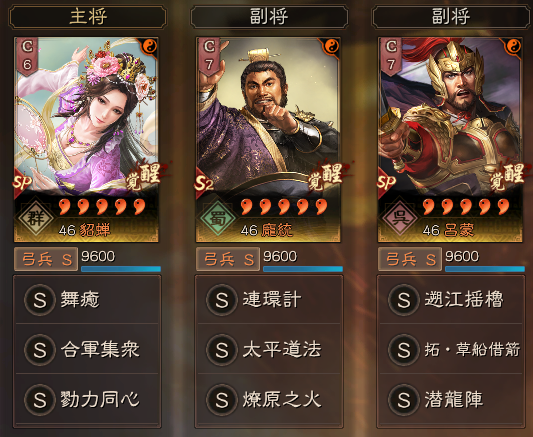Open the 太平道法 skill entry

point(269,349)
